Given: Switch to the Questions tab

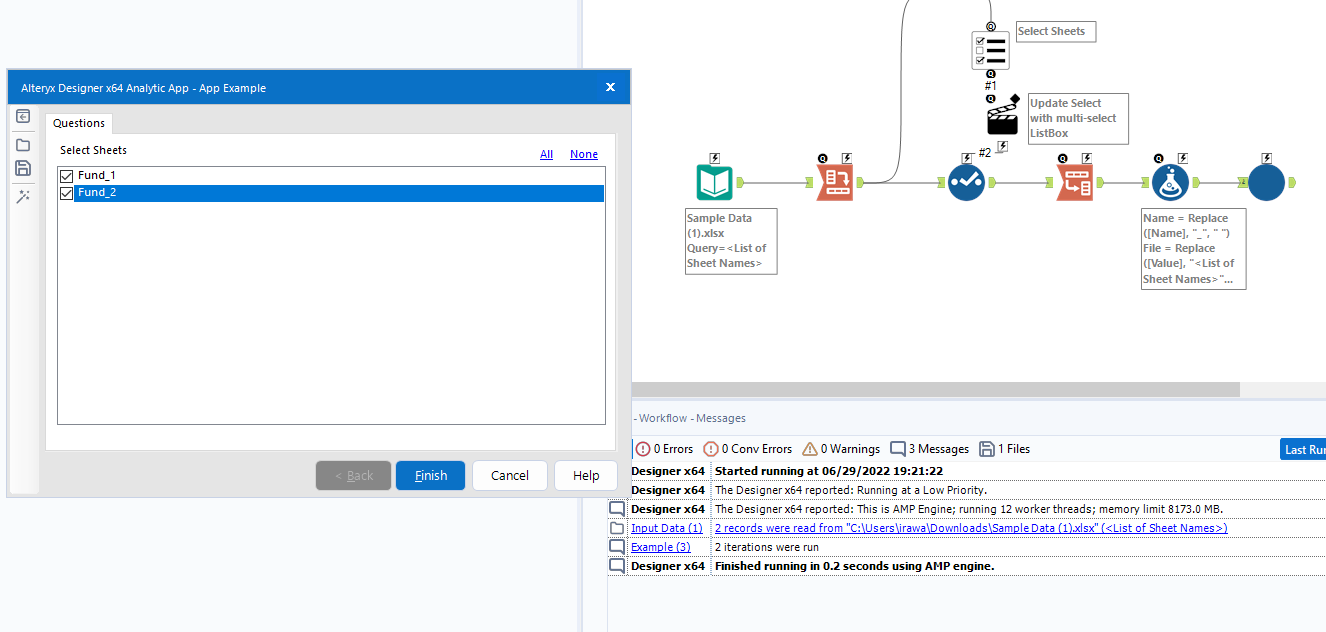Looking at the screenshot, I should (78, 123).
